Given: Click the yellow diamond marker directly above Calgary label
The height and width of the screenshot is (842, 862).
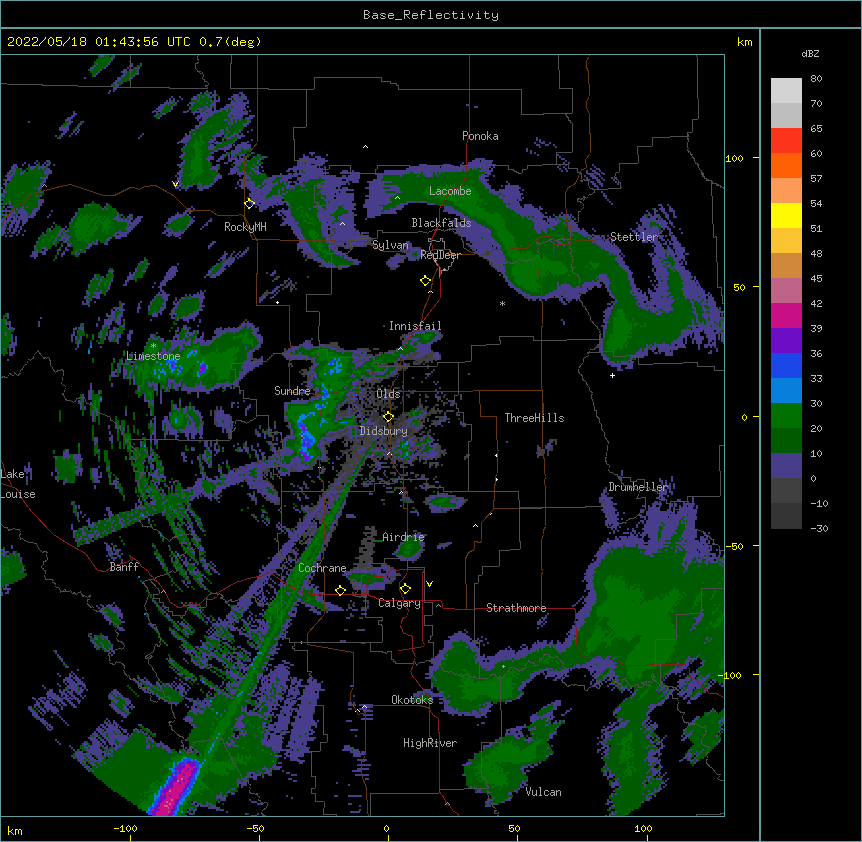Looking at the screenshot, I should [x=405, y=589].
